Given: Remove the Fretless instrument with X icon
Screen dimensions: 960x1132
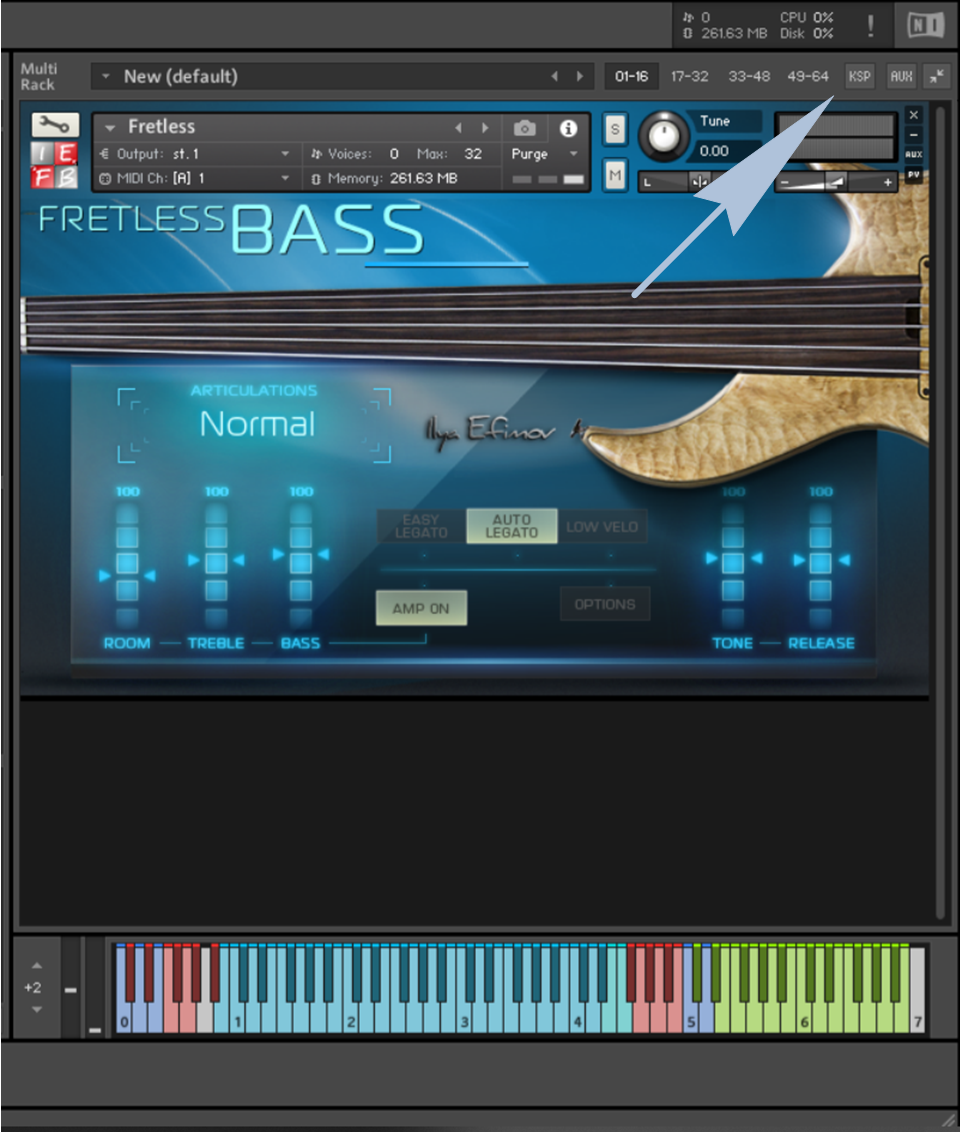Looking at the screenshot, I should tap(914, 115).
